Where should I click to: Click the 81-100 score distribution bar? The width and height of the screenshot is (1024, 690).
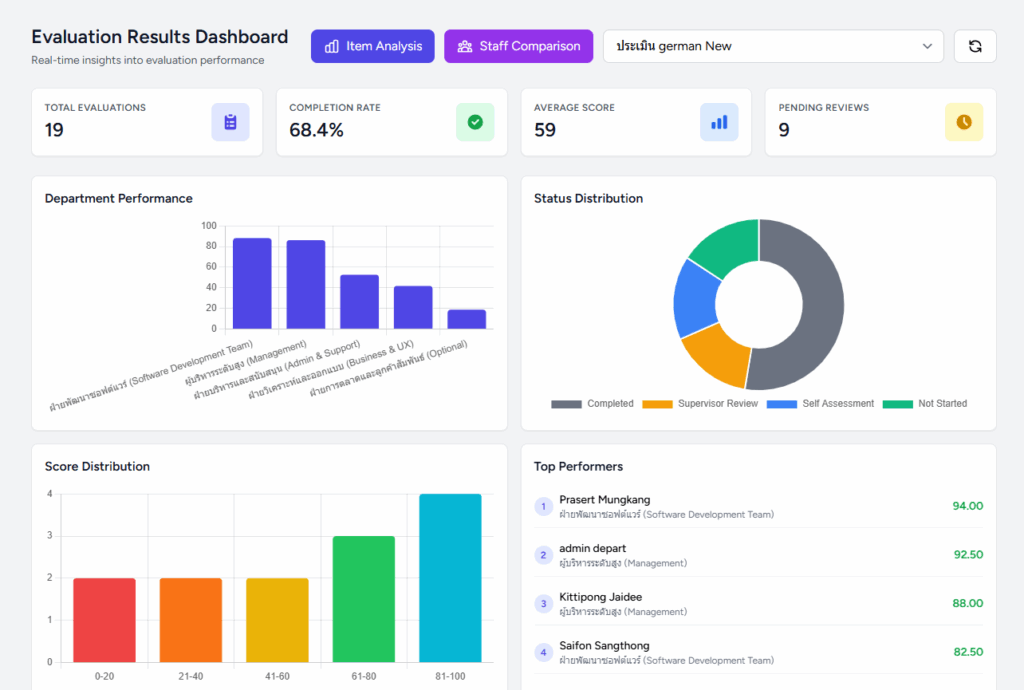click(x=450, y=578)
